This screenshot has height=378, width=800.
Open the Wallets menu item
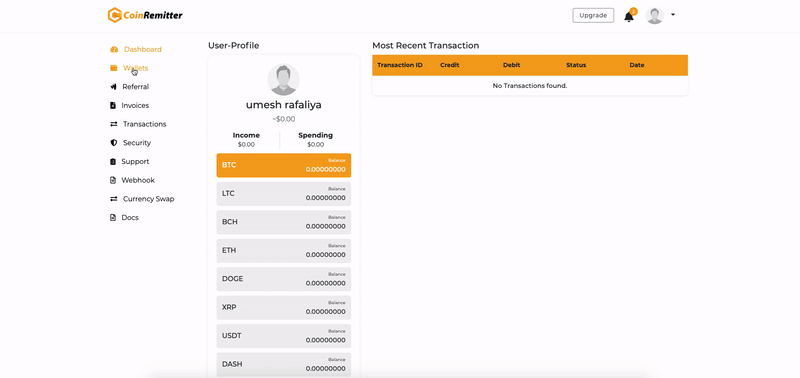[x=136, y=68]
